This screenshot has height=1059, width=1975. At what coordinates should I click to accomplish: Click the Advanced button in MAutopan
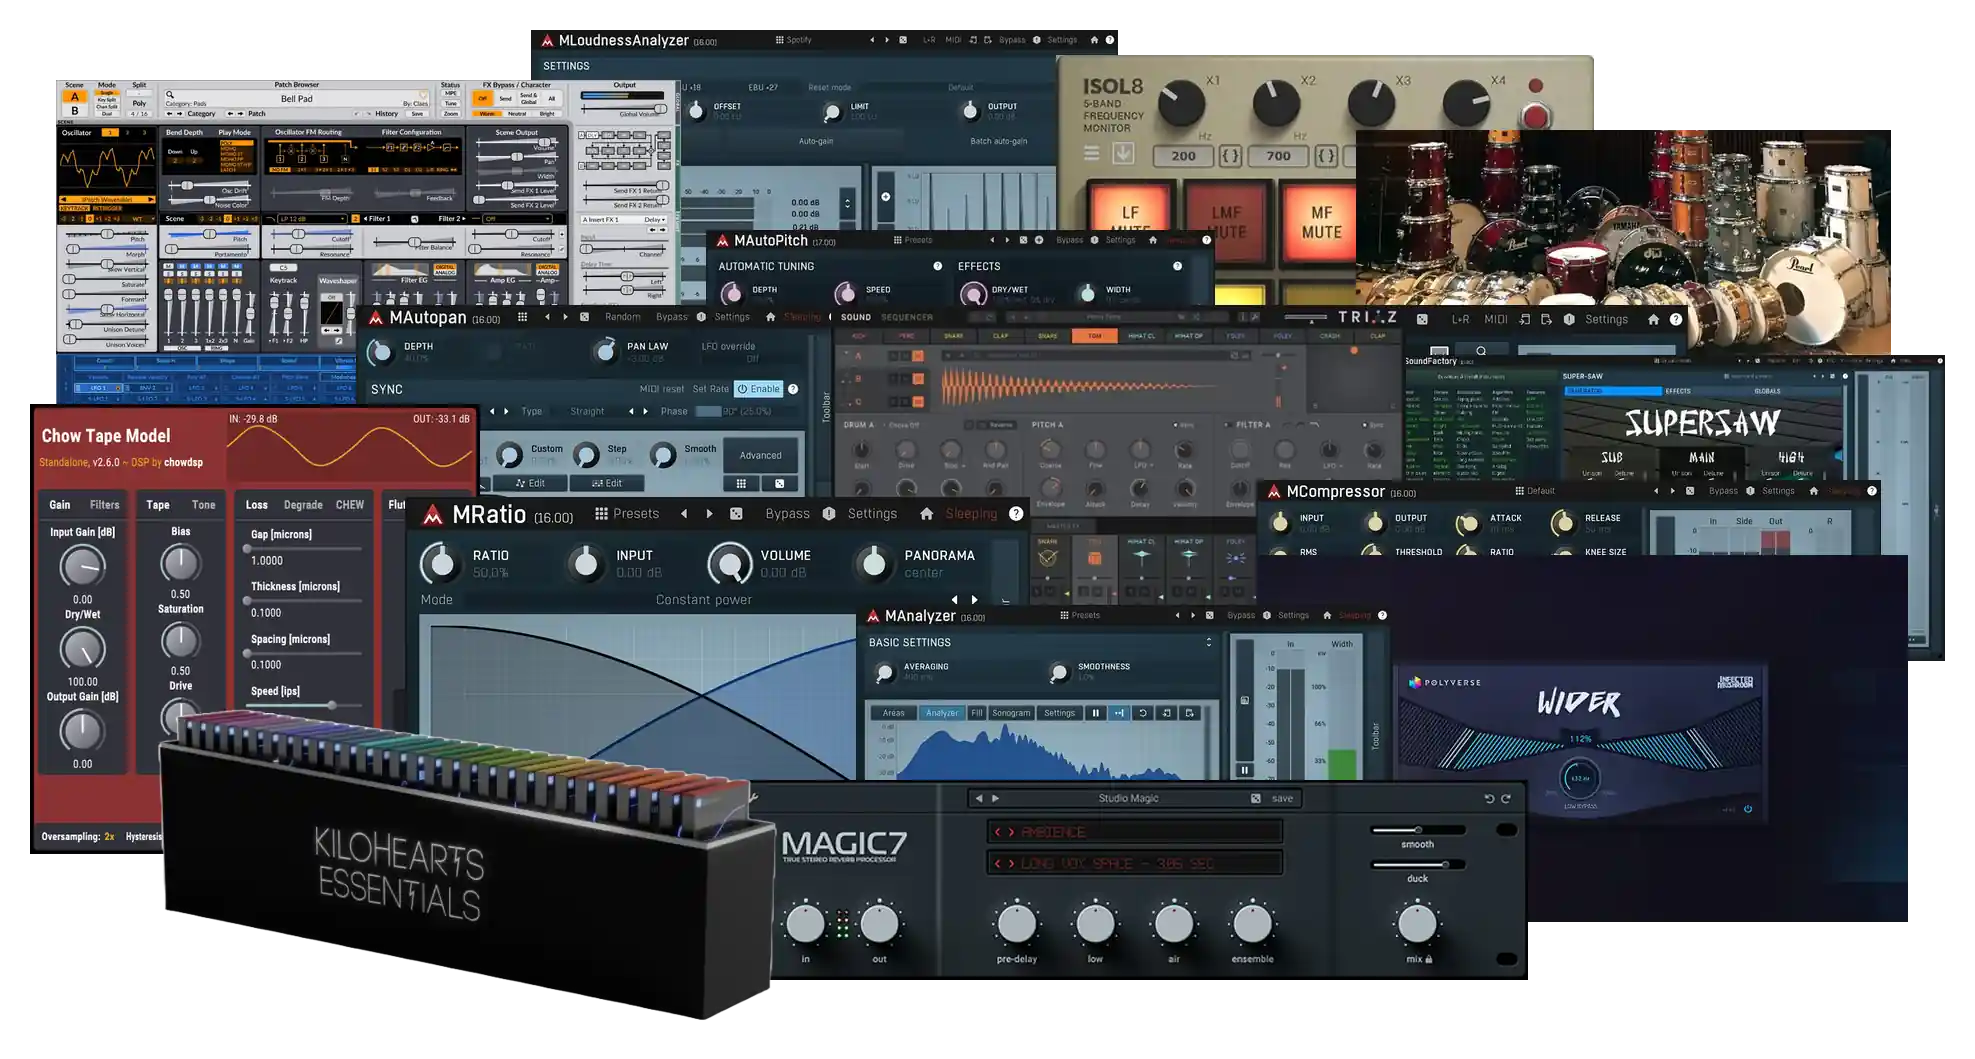click(x=761, y=455)
